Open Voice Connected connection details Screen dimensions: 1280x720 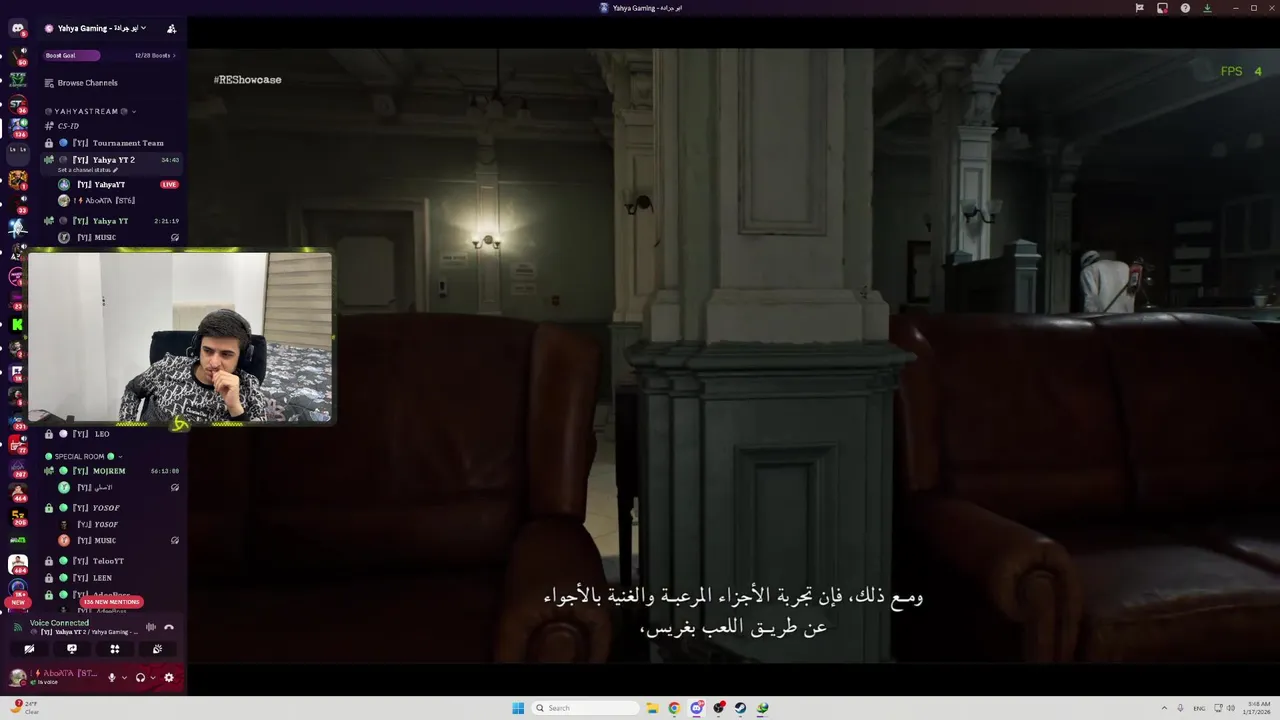pyautogui.click(x=60, y=623)
